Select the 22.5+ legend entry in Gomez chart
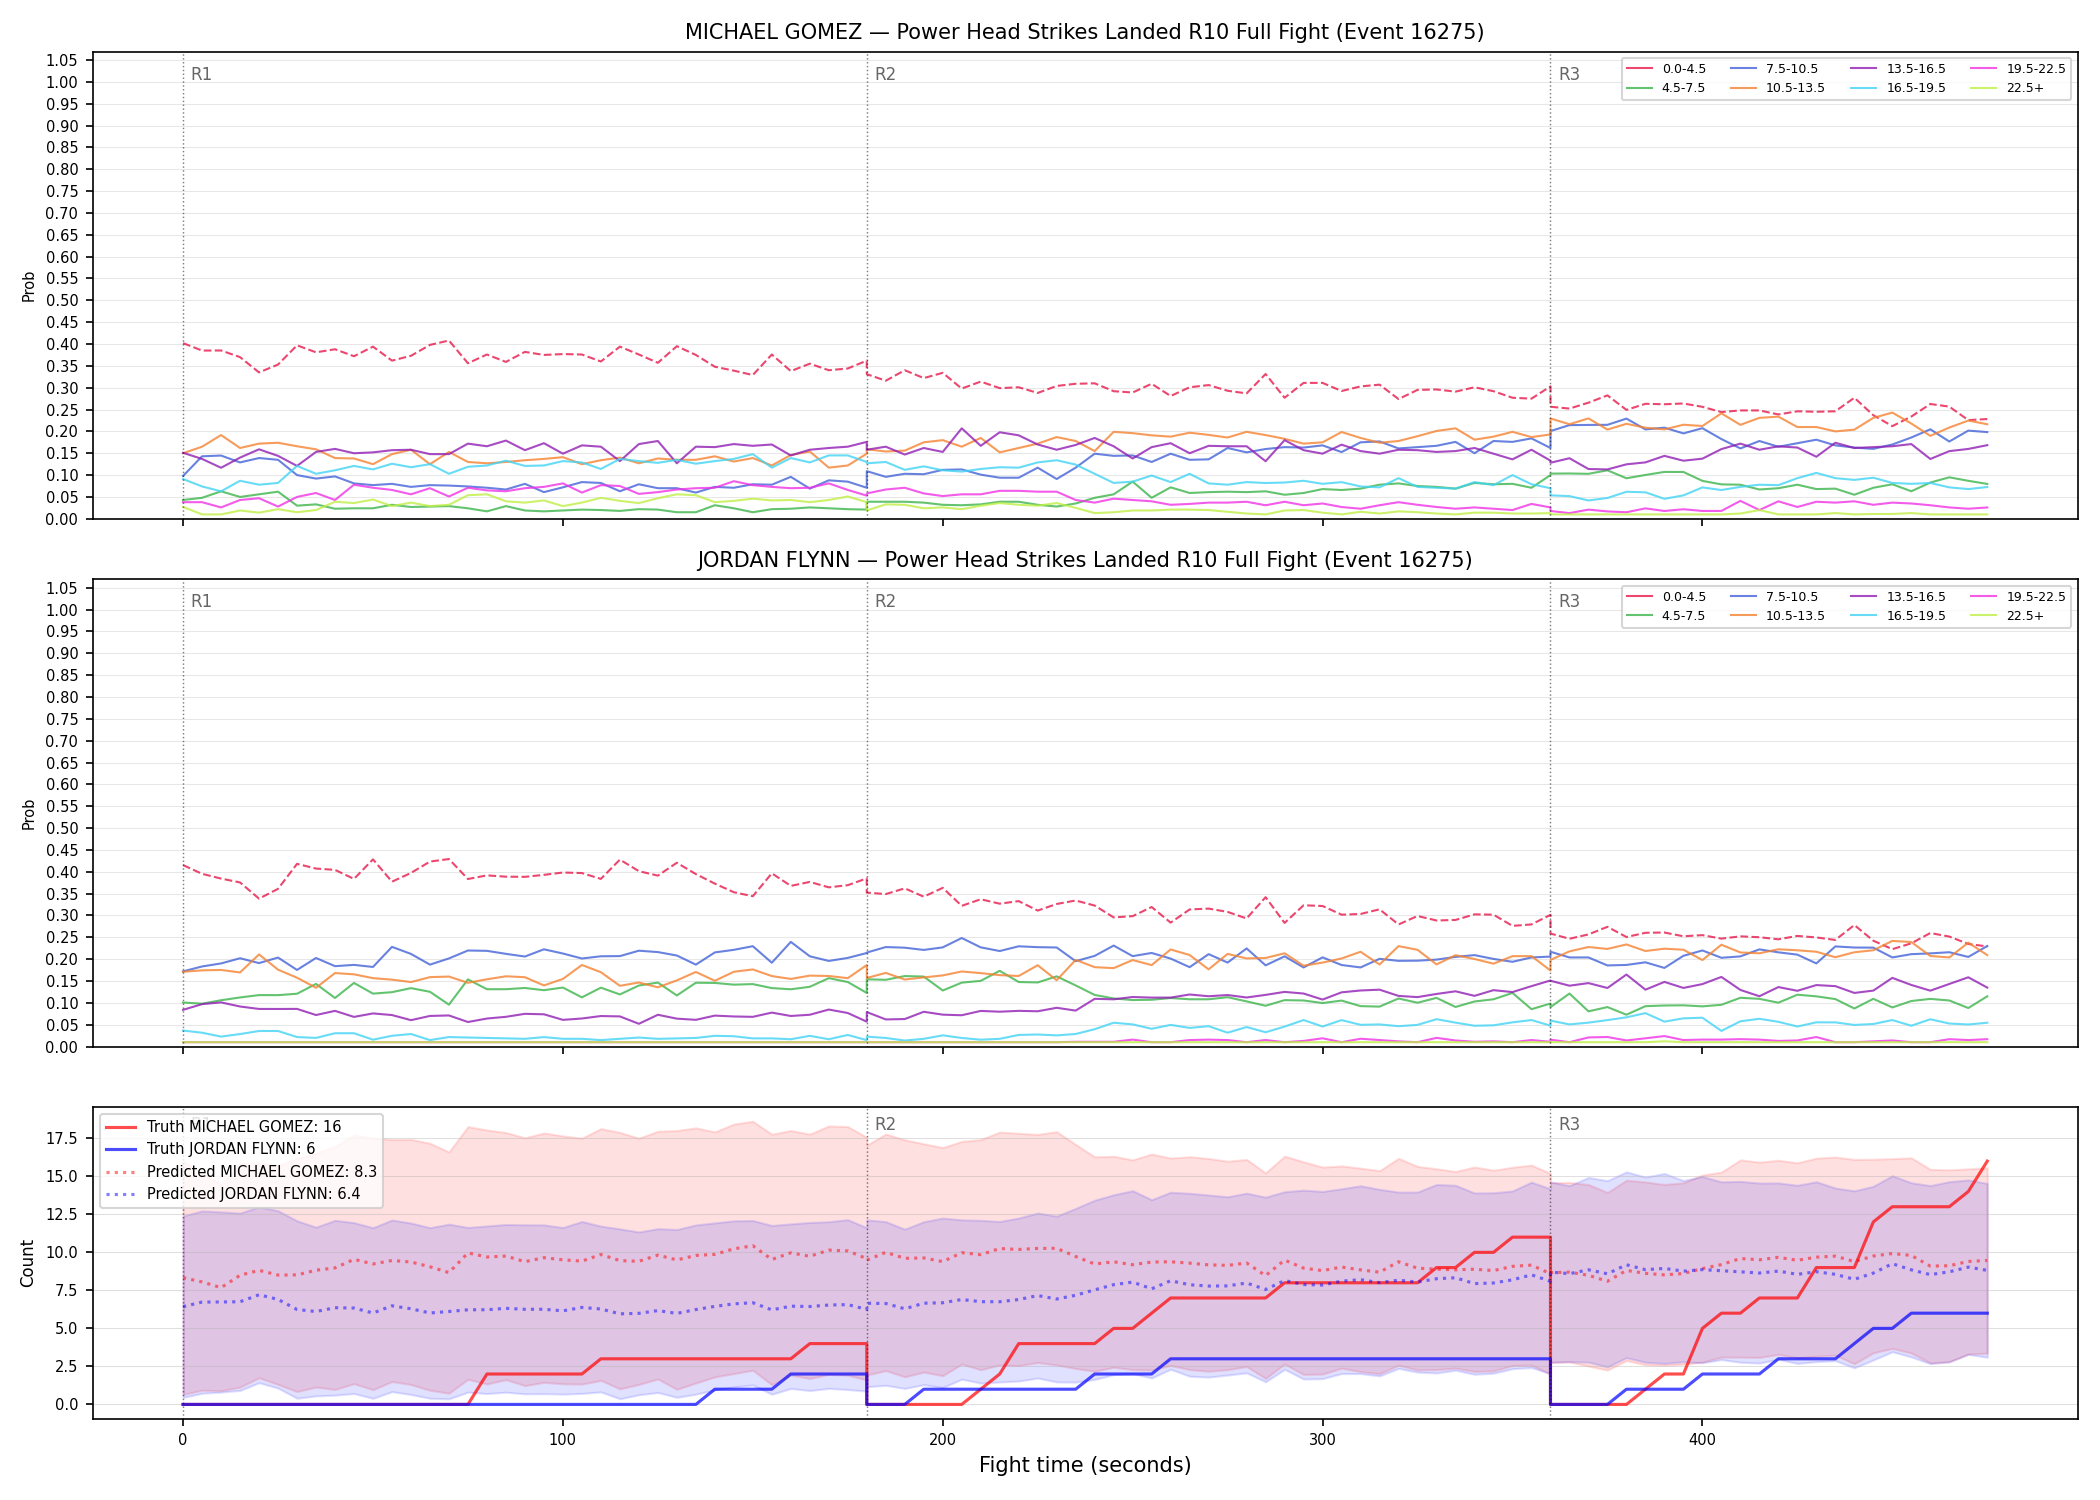This screenshot has width=2100, height=1500. click(x=2008, y=88)
